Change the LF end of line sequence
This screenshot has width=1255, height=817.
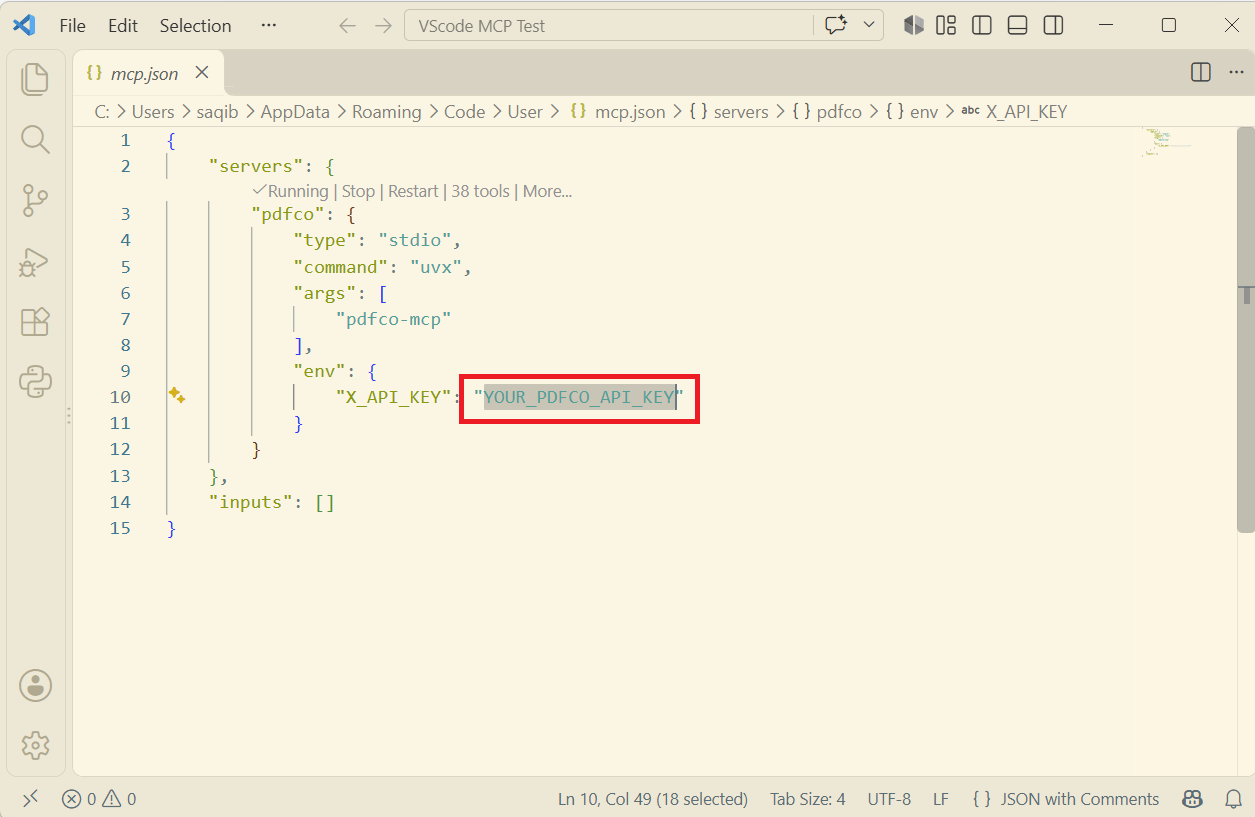coord(941,799)
